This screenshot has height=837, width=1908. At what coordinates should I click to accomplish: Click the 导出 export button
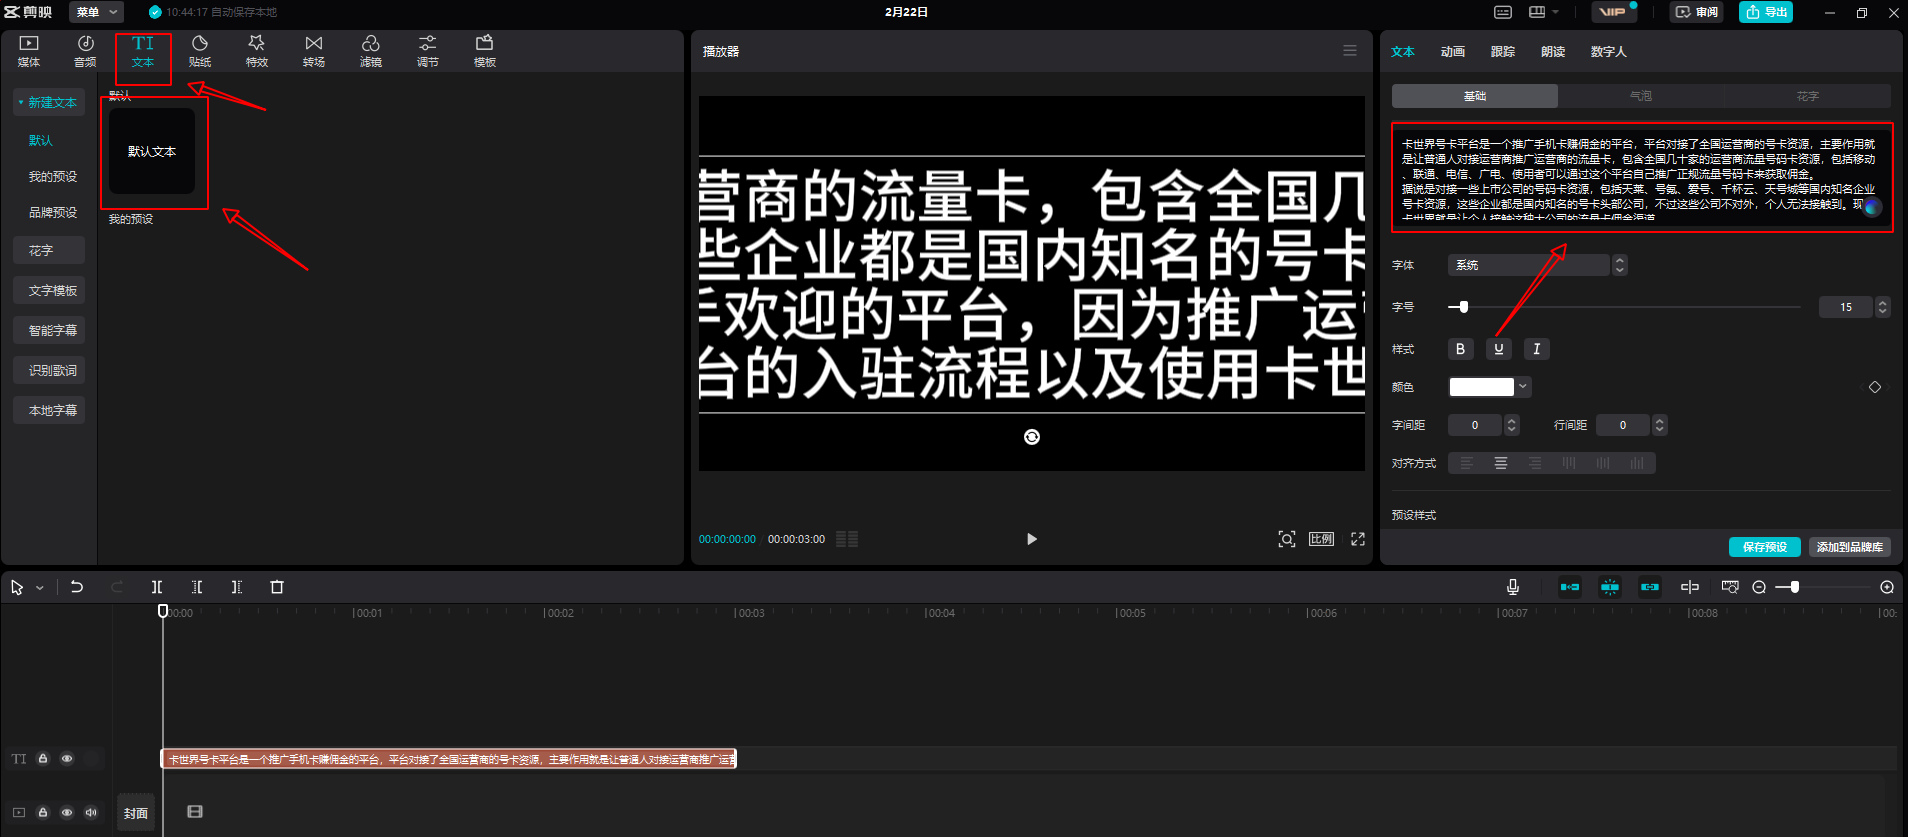pyautogui.click(x=1766, y=12)
